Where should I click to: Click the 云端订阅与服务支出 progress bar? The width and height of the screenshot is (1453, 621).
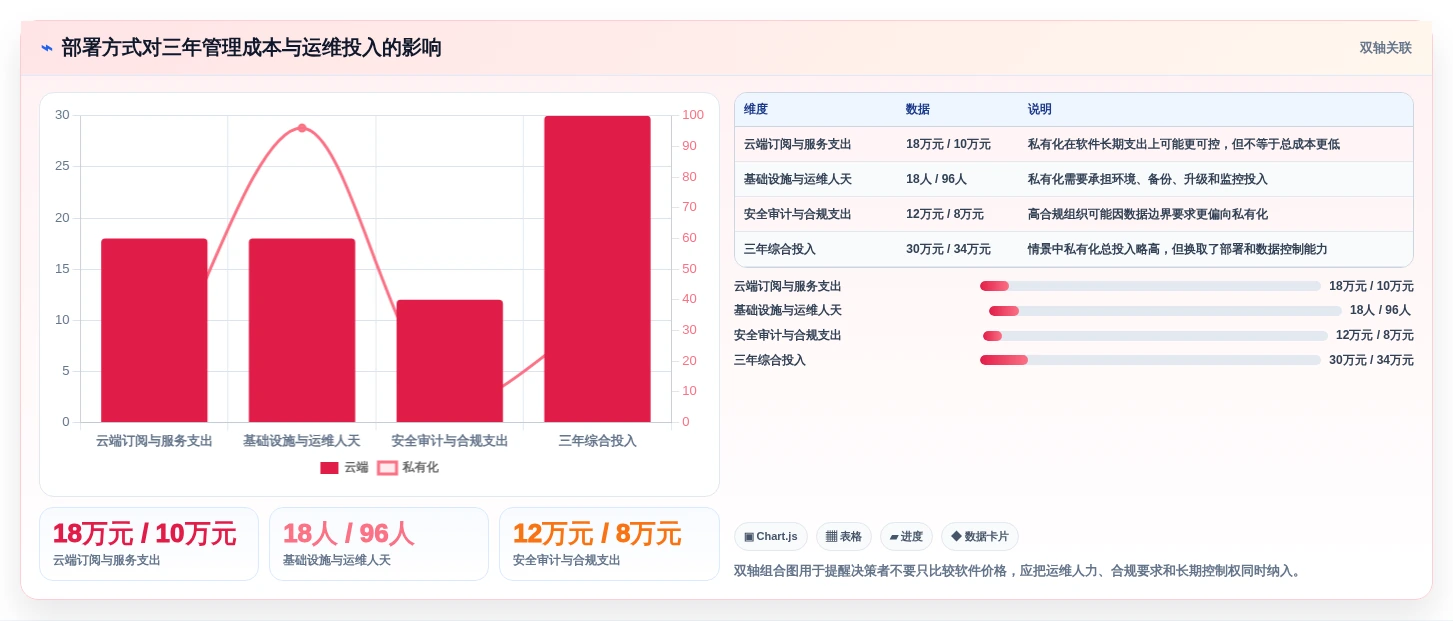[x=1150, y=286]
